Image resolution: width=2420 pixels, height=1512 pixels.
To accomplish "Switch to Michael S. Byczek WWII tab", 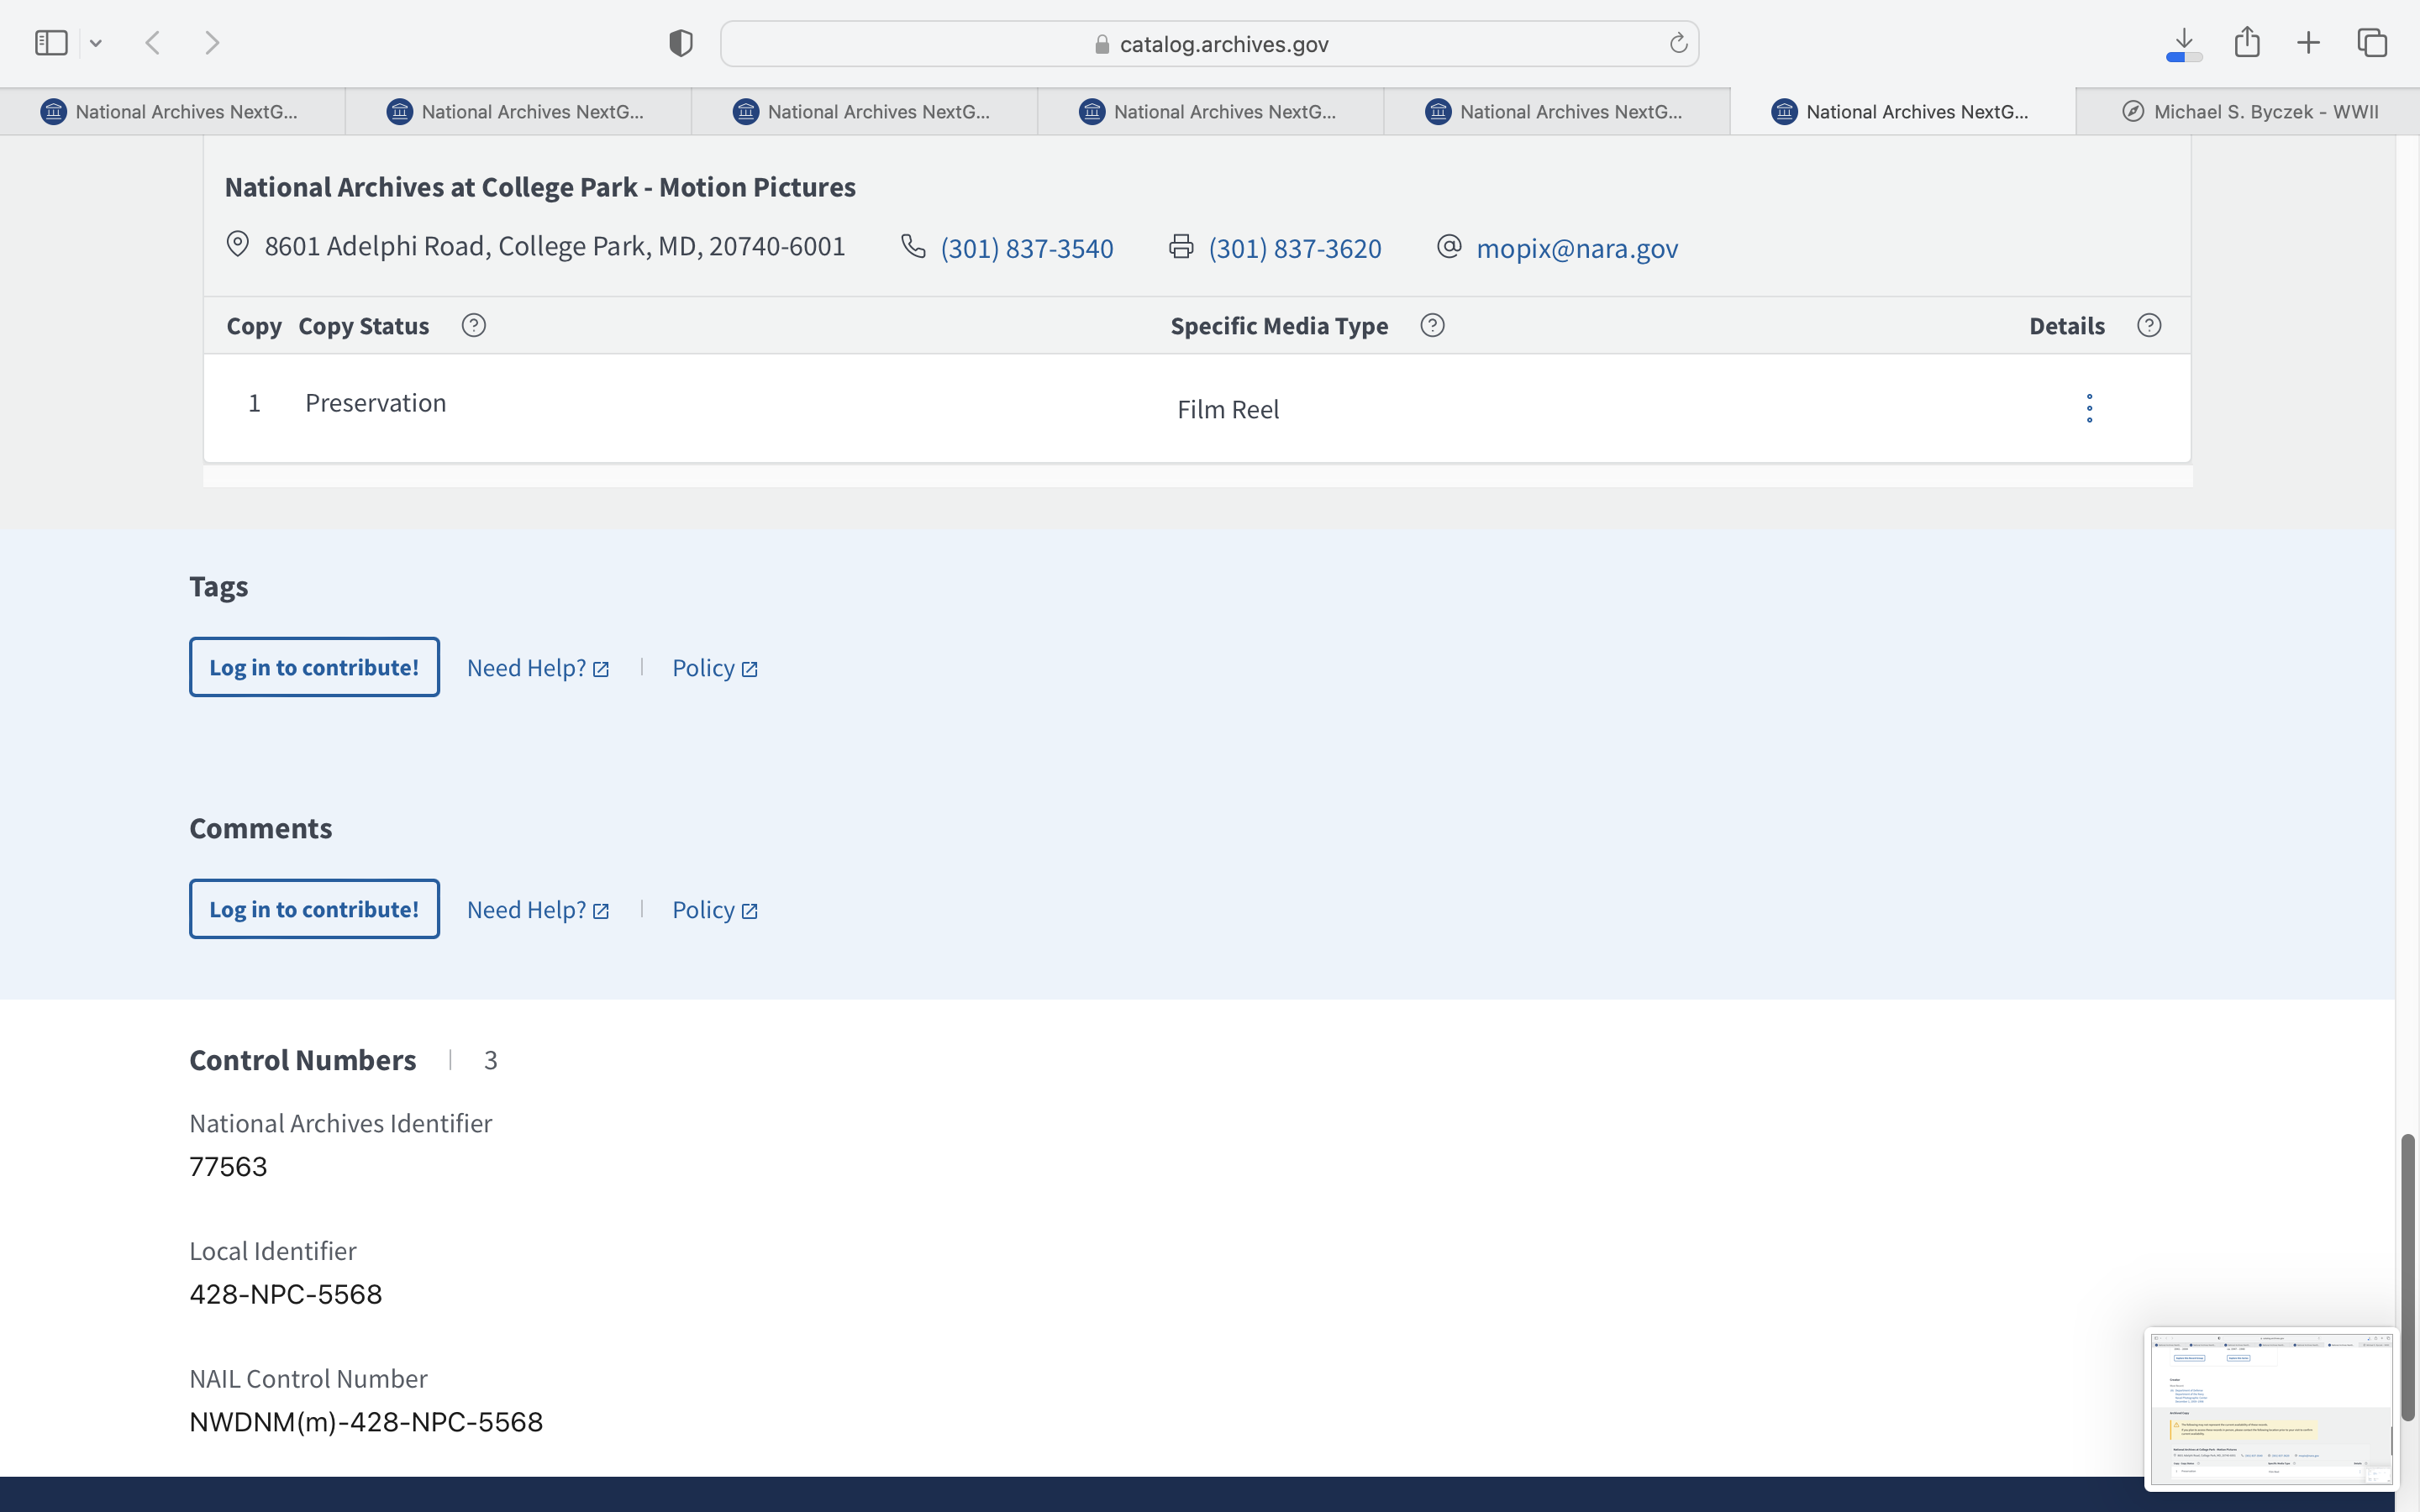I will pos(2249,112).
